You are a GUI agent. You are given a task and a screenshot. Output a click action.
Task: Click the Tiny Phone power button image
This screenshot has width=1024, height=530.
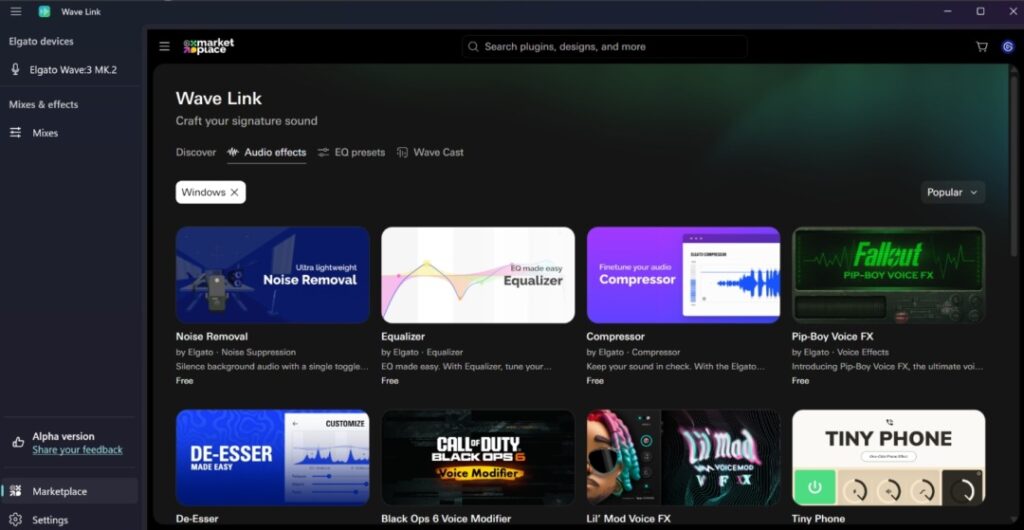[814, 487]
